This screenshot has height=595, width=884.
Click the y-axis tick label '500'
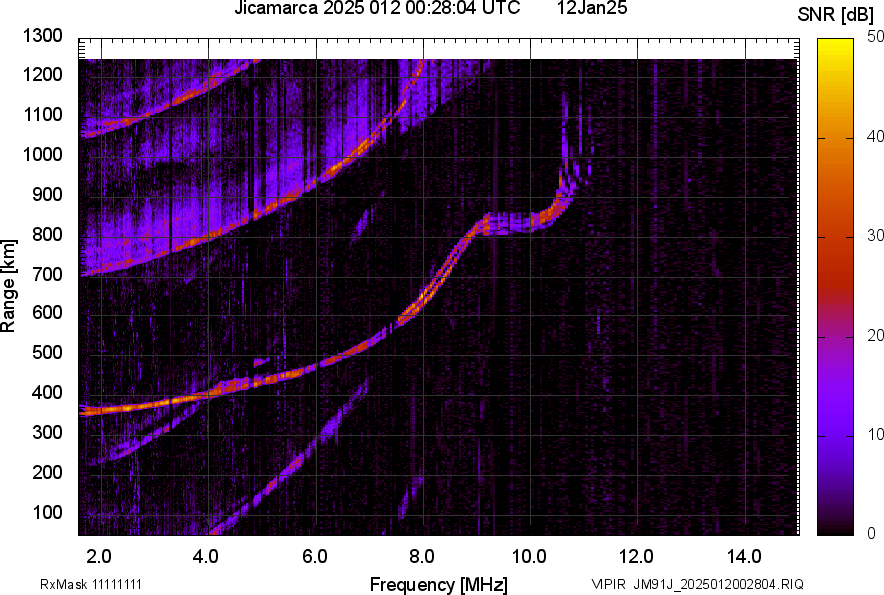pos(47,352)
